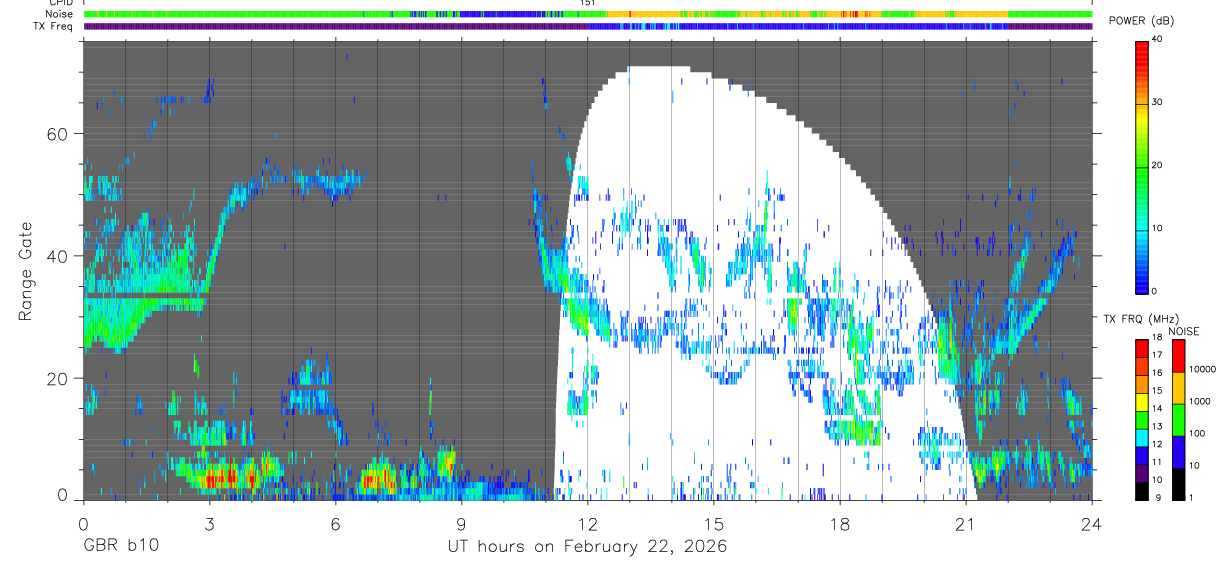Click the 'TX FRQ (MHz)' legend title
The image size is (1228, 567).
(x=1141, y=318)
